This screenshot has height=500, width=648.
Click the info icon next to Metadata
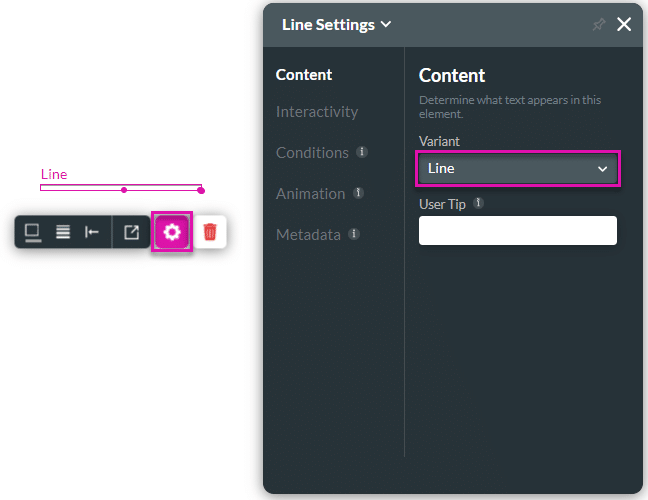[354, 234]
